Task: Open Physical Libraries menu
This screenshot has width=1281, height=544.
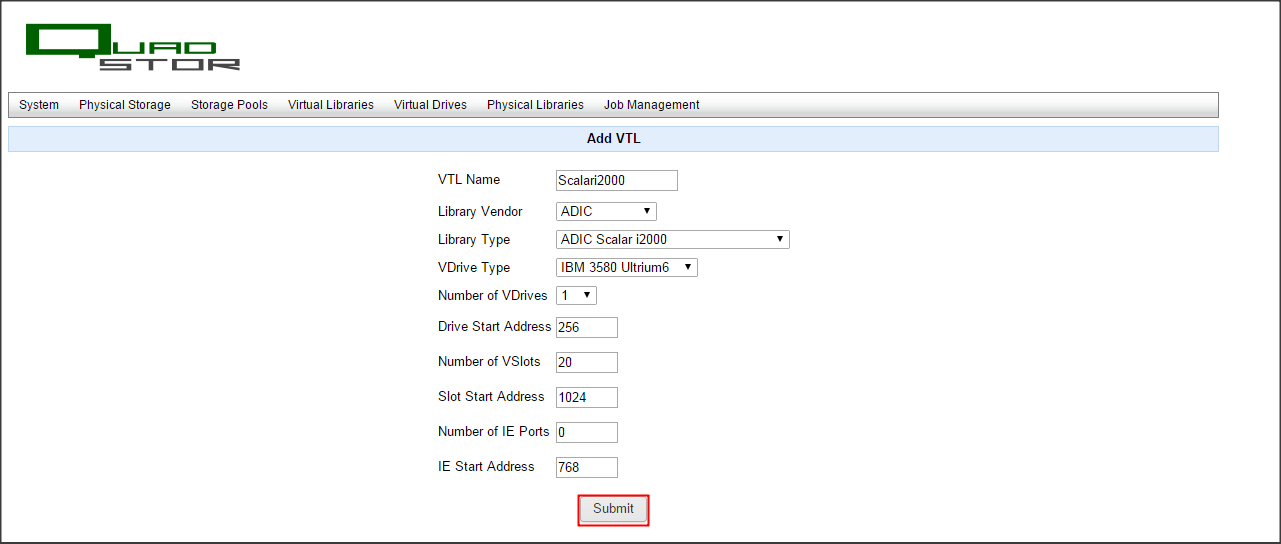Action: [x=535, y=105]
